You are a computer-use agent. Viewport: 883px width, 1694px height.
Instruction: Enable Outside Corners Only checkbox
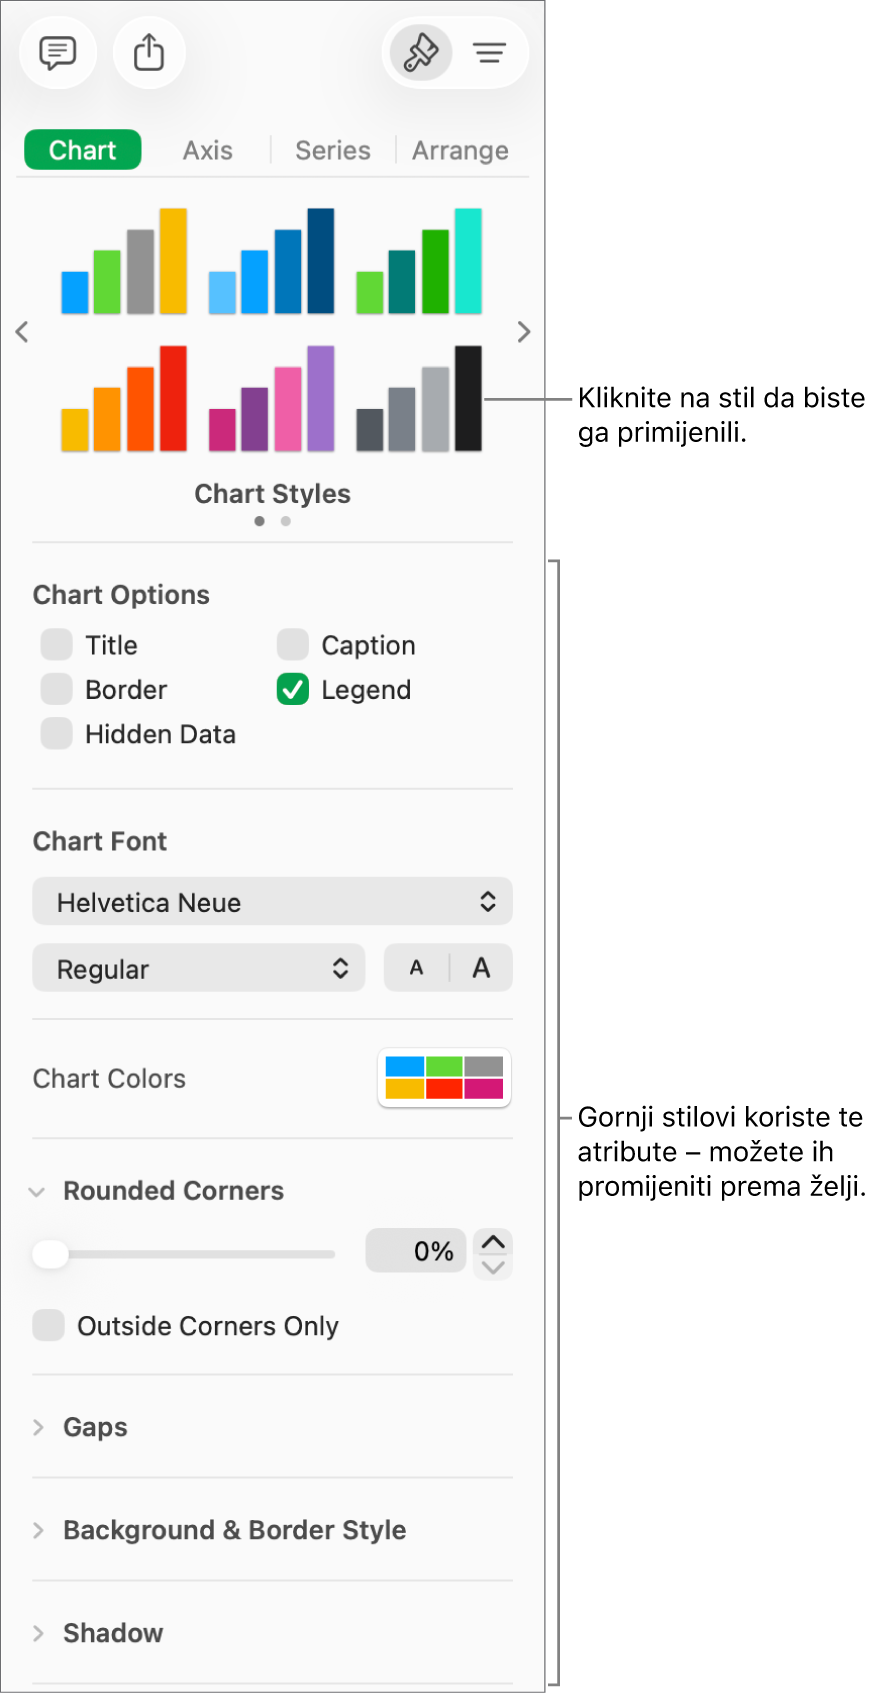pyautogui.click(x=49, y=1325)
